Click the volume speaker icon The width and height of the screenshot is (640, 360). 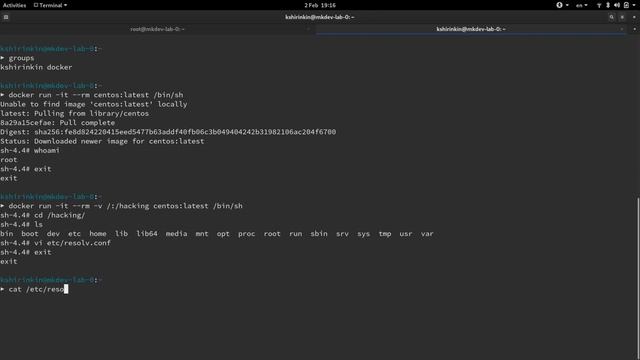pos(617,5)
